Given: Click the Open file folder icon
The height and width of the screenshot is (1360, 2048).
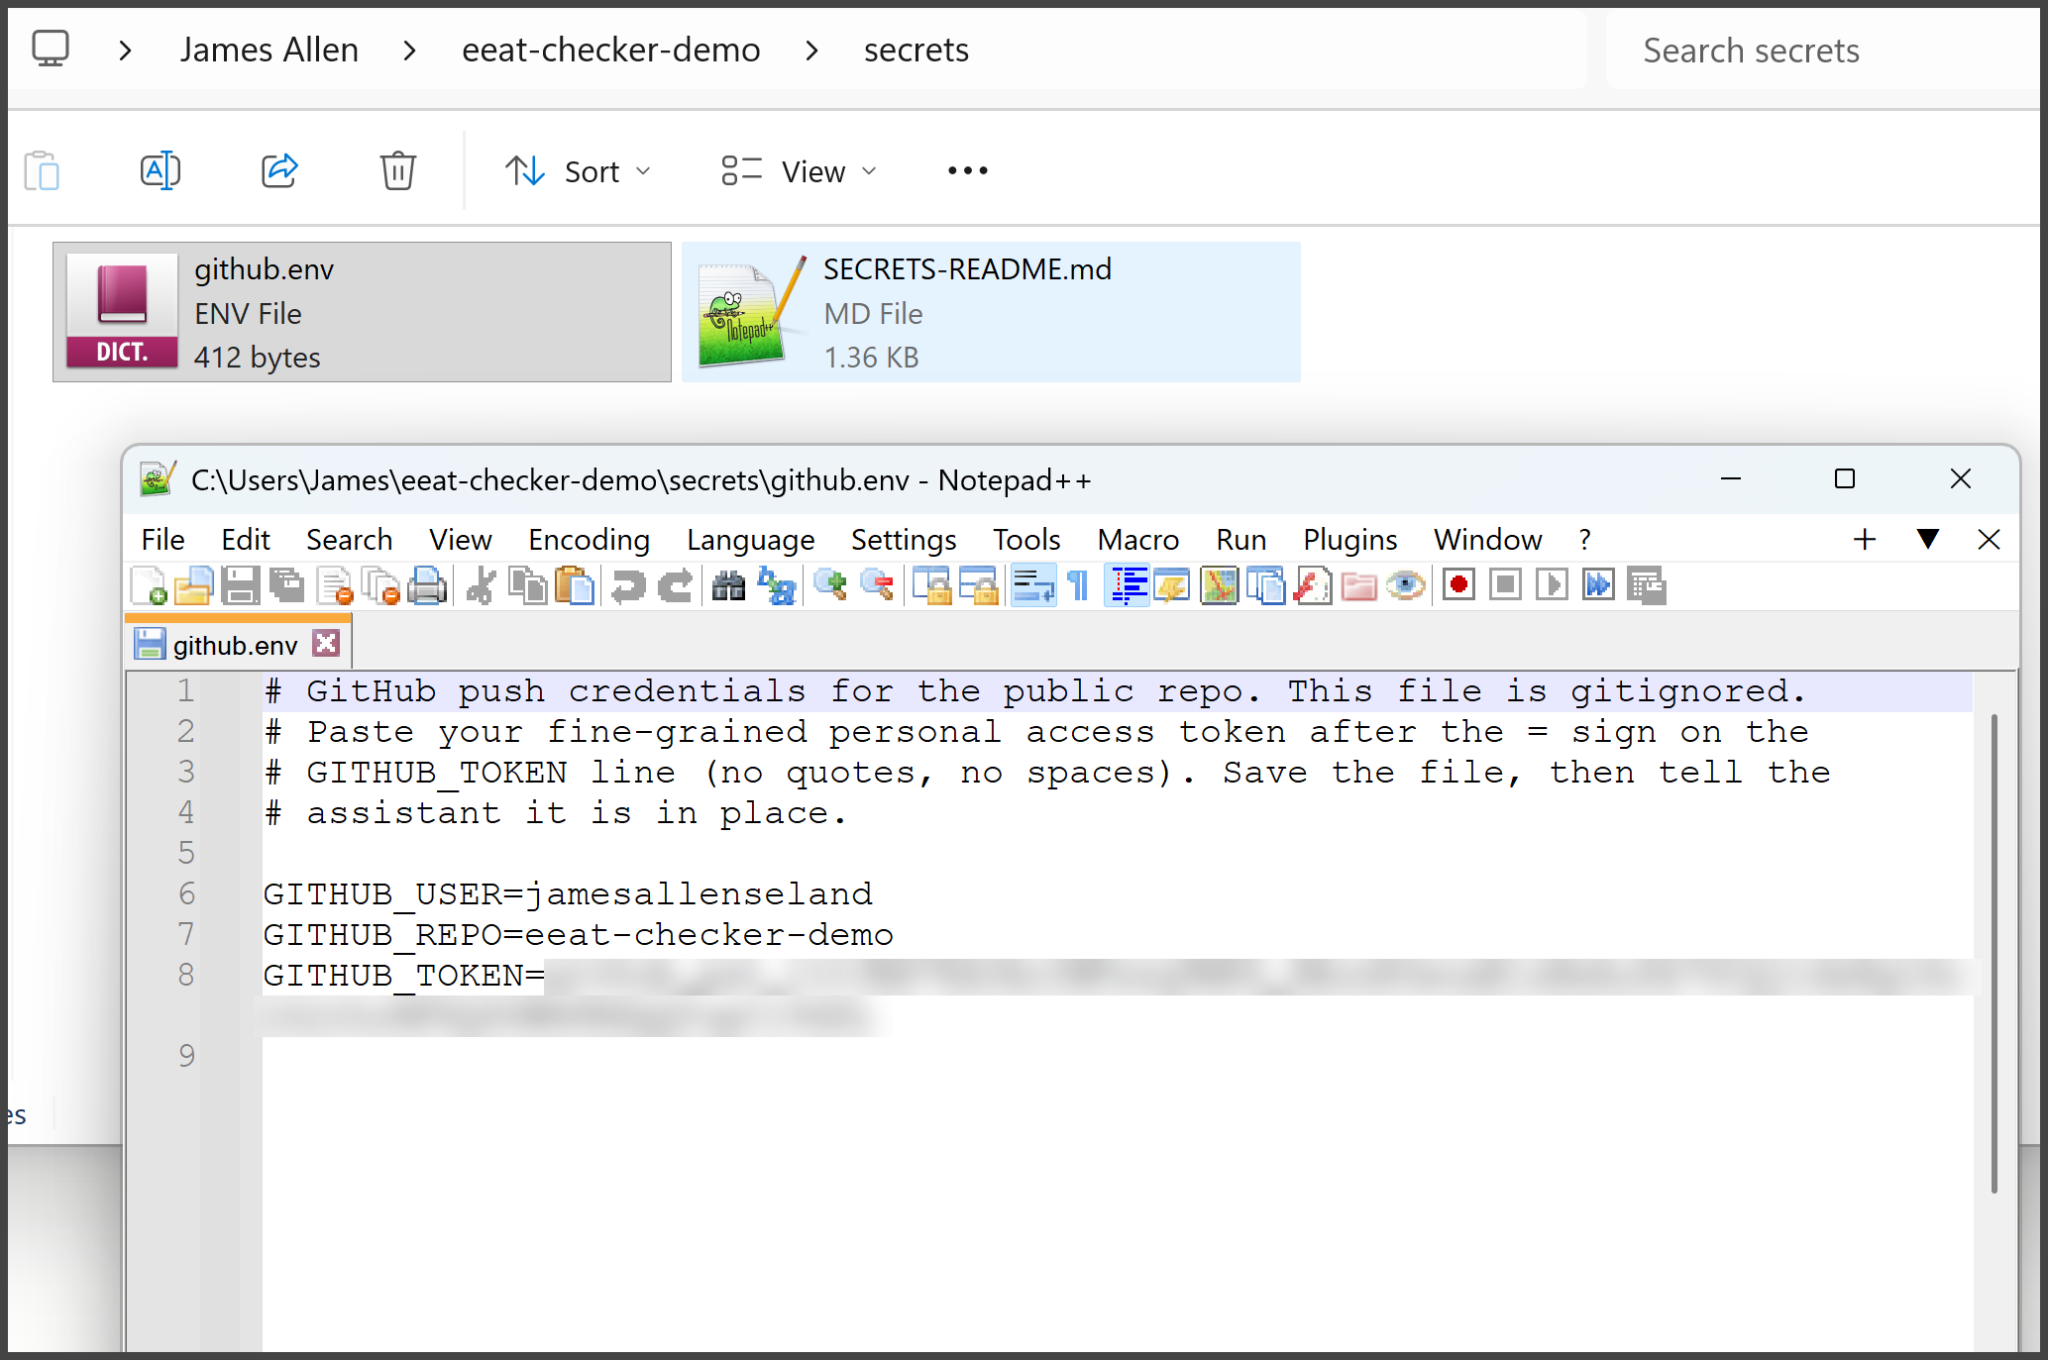Looking at the screenshot, I should (x=194, y=586).
